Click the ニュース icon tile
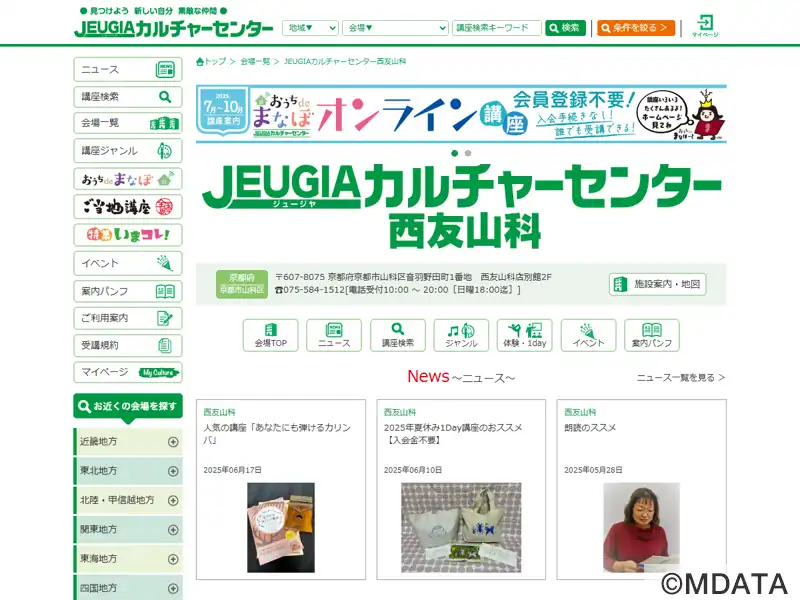This screenshot has width=800, height=600. pyautogui.click(x=334, y=335)
